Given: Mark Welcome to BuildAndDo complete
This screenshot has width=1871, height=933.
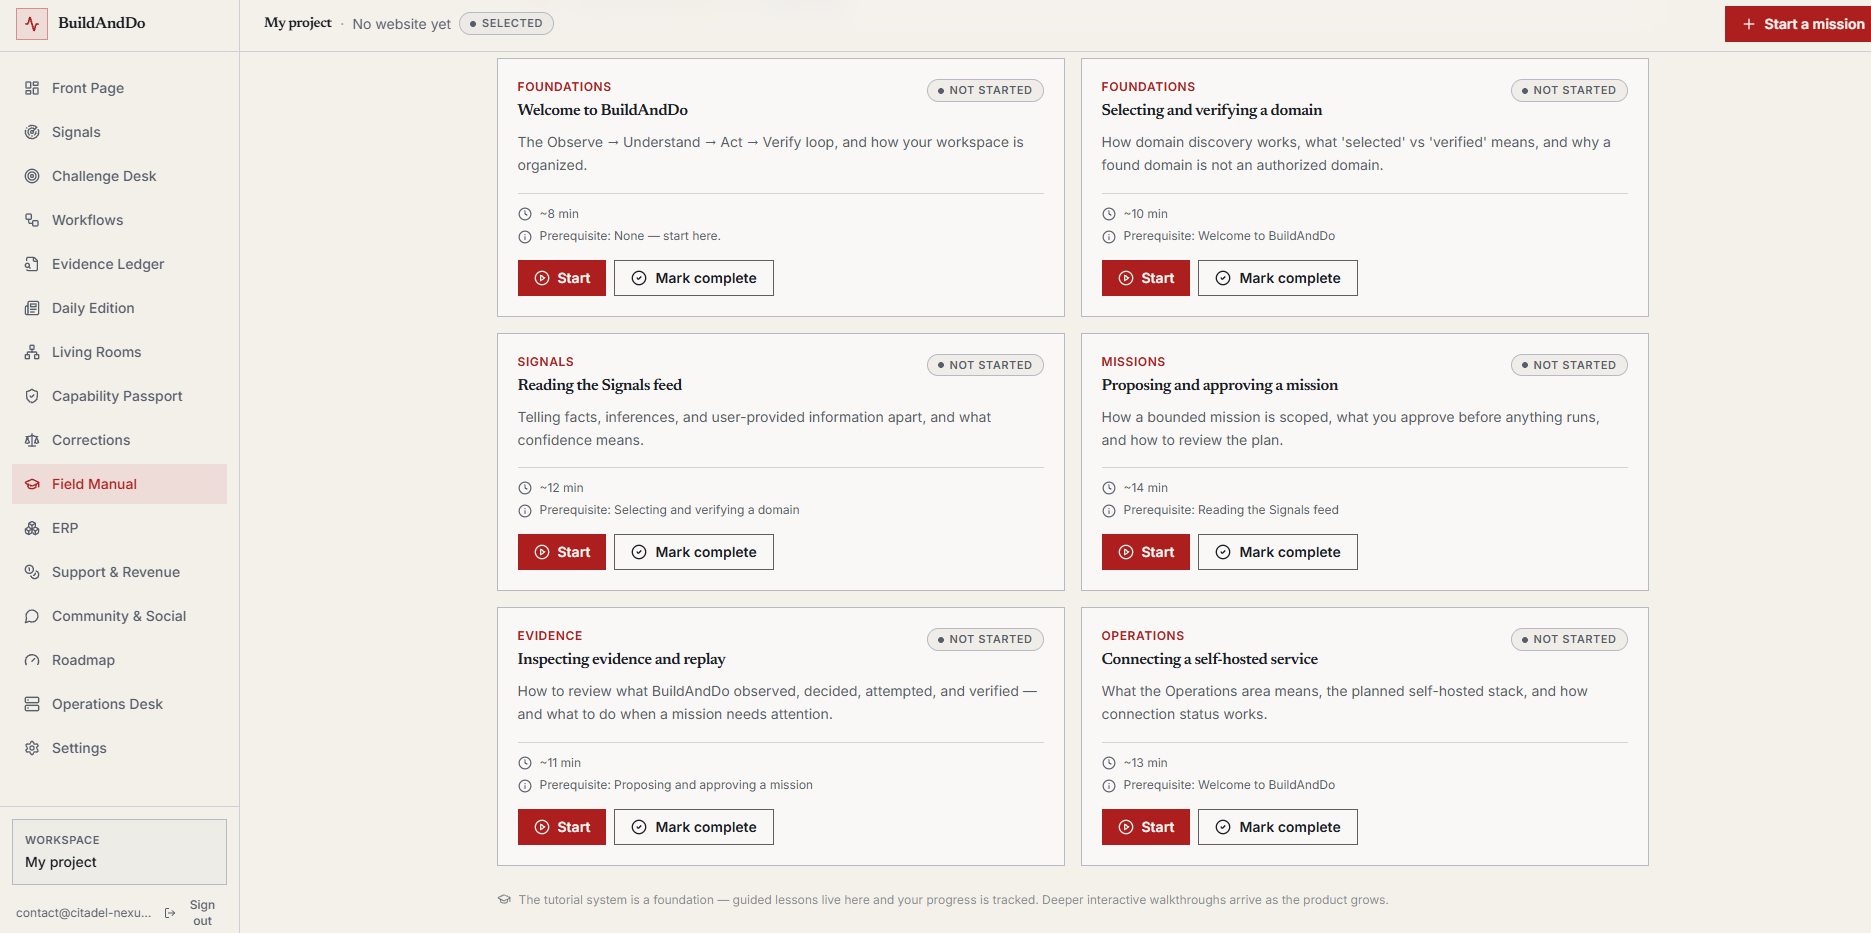Looking at the screenshot, I should pyautogui.click(x=694, y=278).
